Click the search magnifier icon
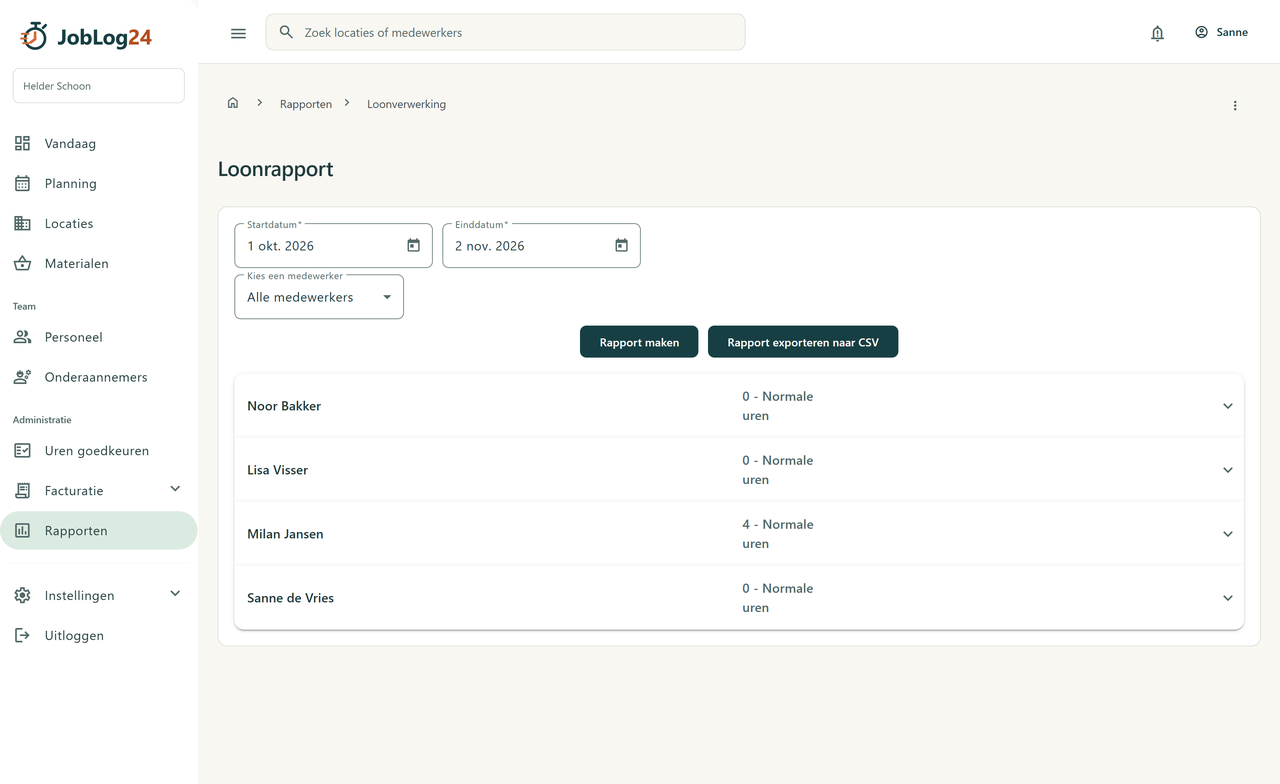 point(286,32)
